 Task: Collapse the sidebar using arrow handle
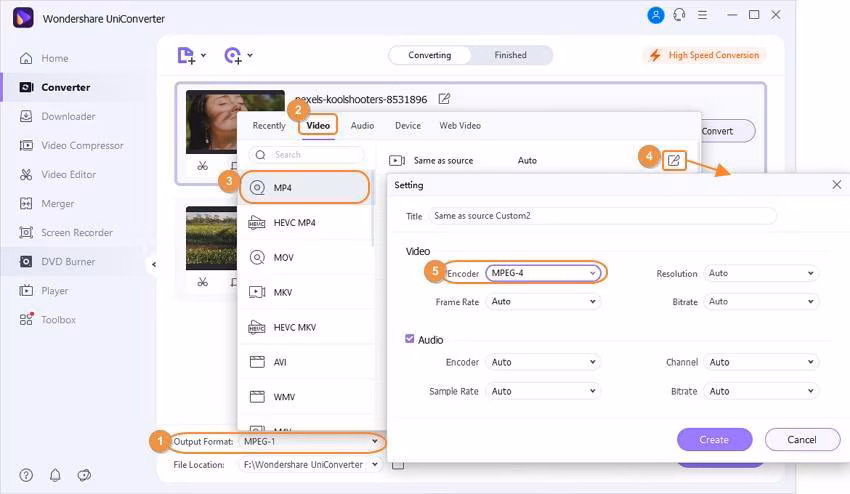click(x=154, y=265)
